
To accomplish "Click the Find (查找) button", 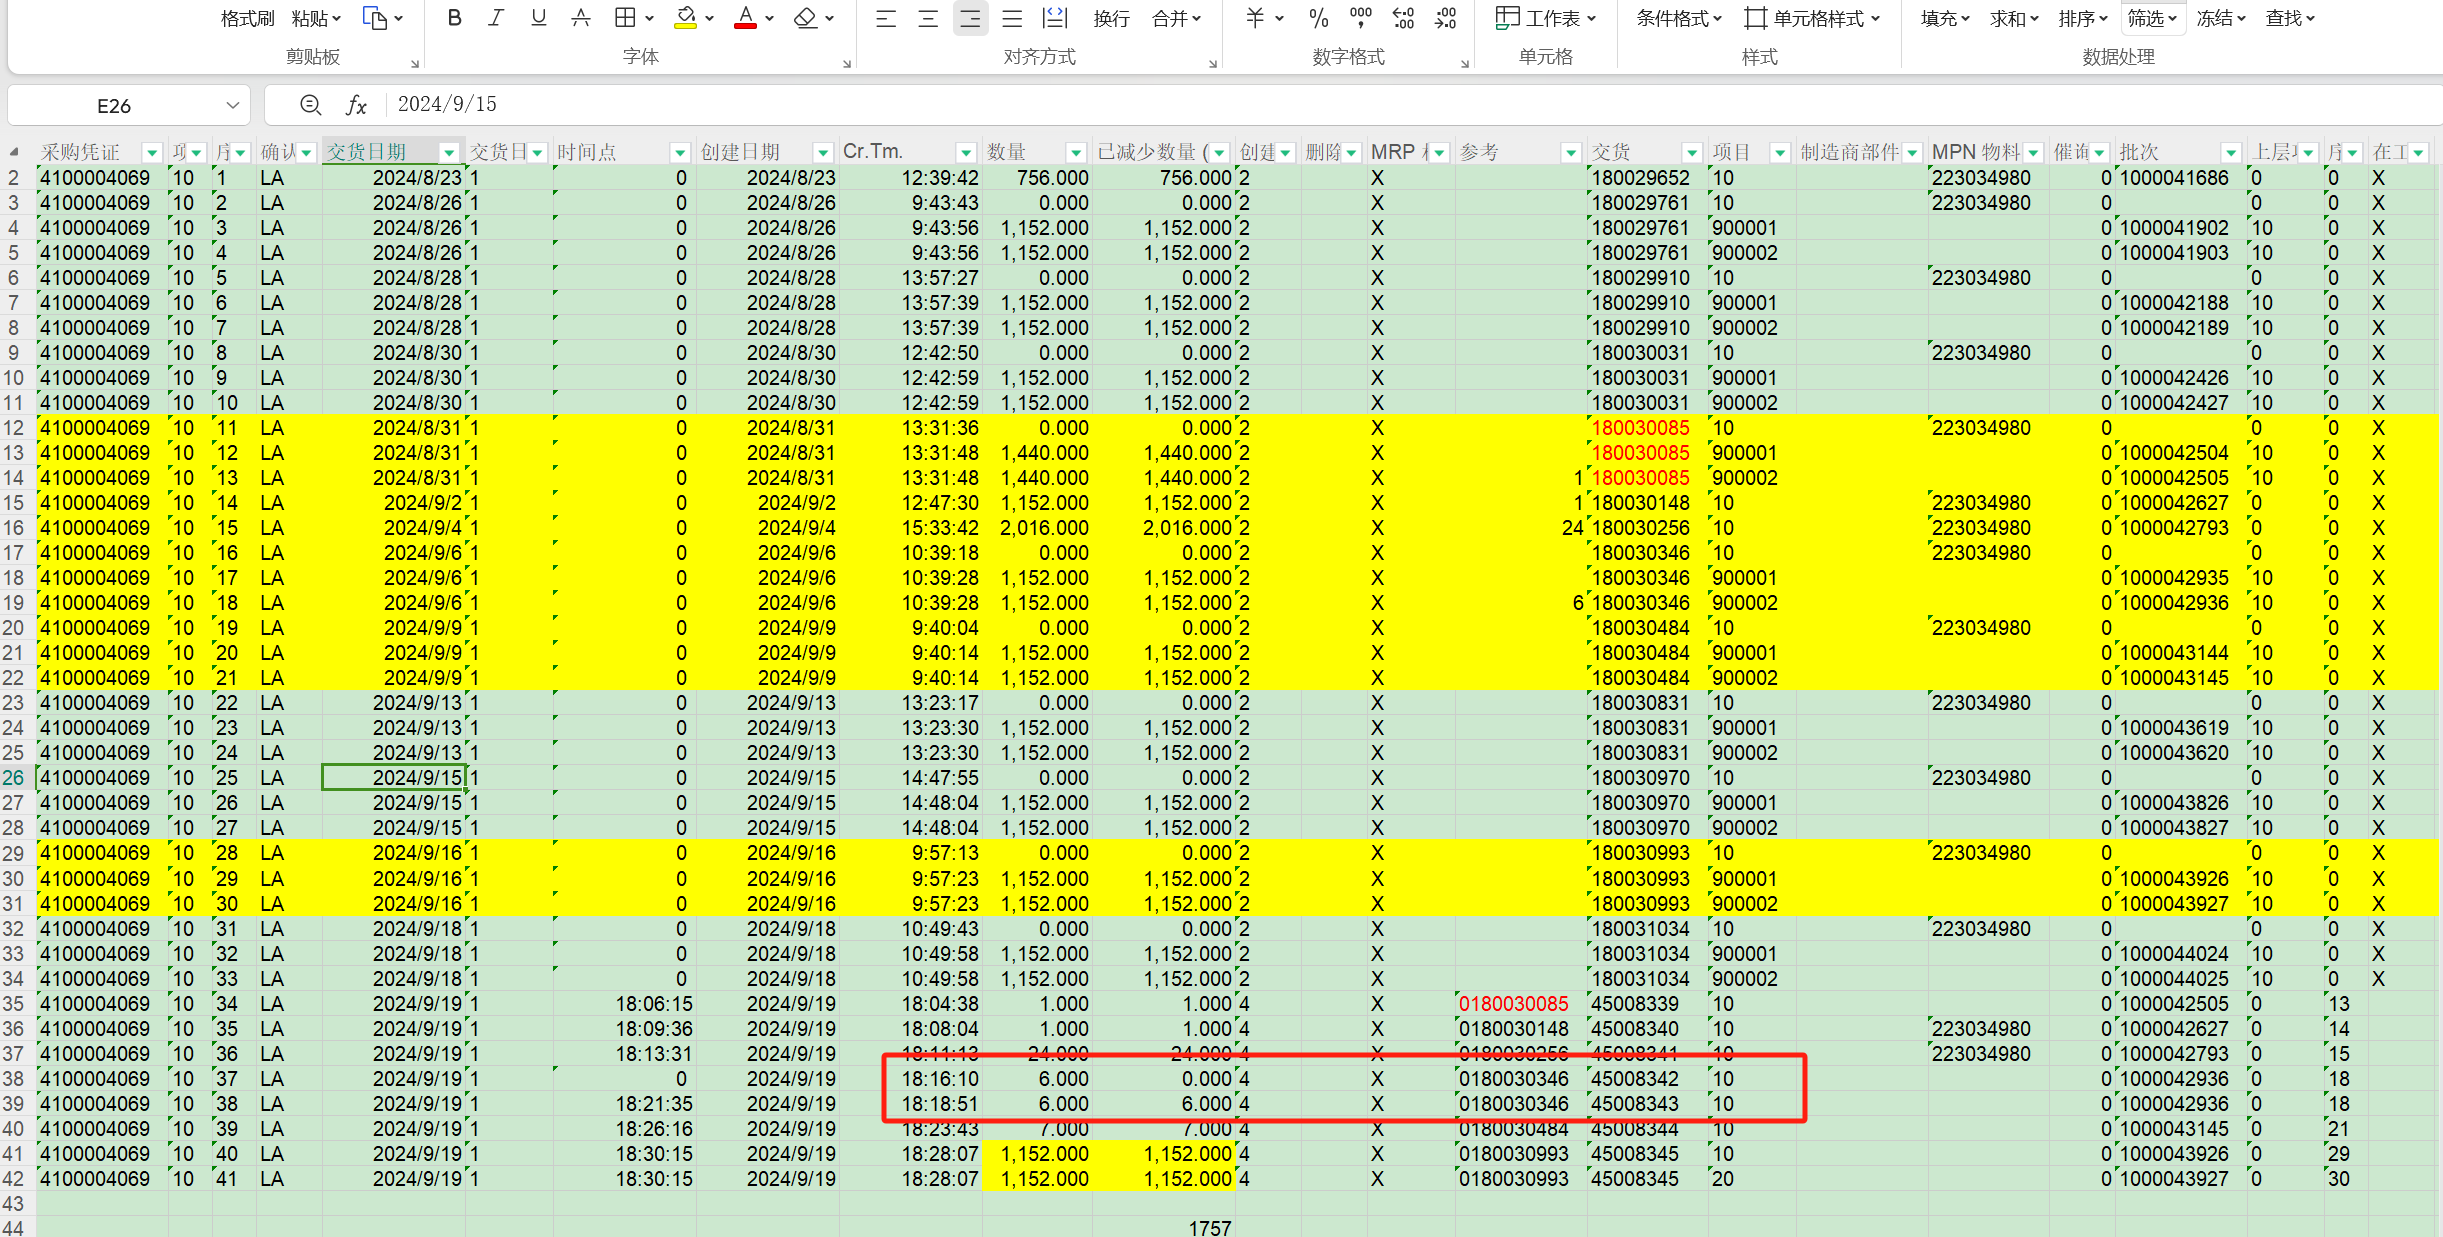I will coord(2290,18).
